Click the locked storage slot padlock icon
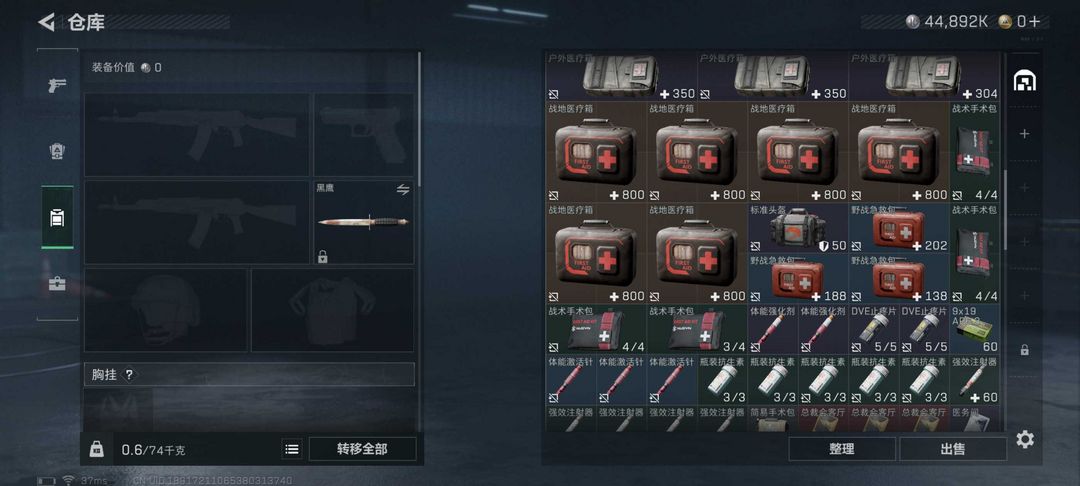The height and width of the screenshot is (486, 1080). point(1025,350)
